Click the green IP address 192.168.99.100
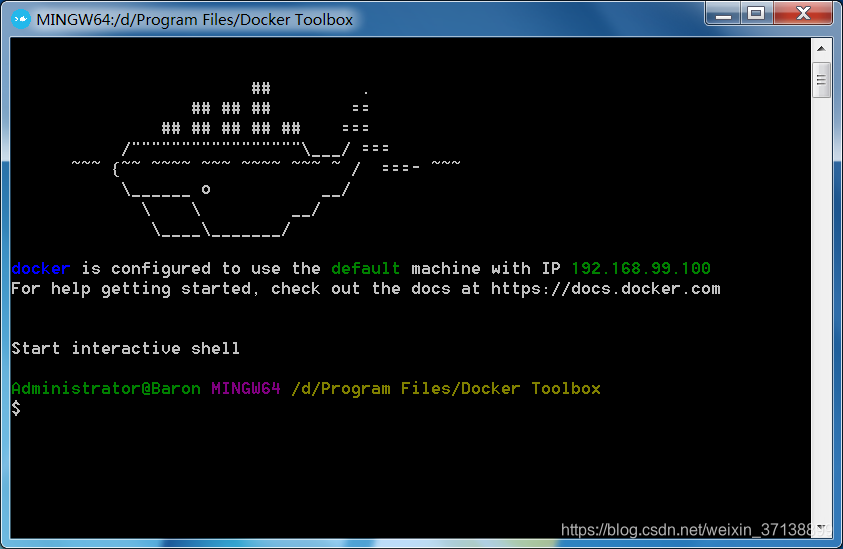 coord(640,268)
